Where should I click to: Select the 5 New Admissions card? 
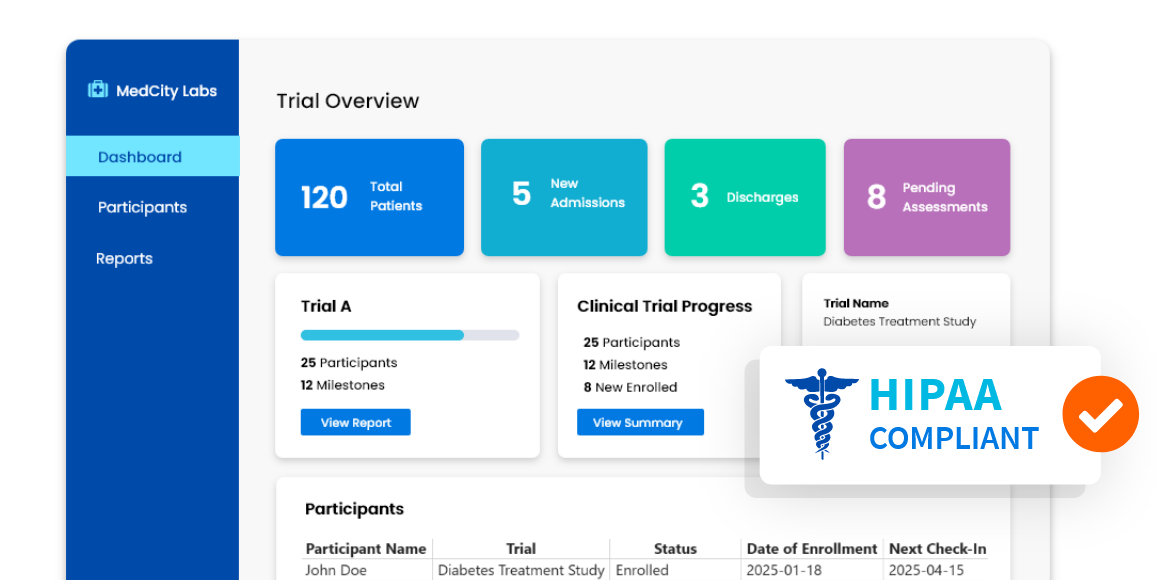coord(564,198)
